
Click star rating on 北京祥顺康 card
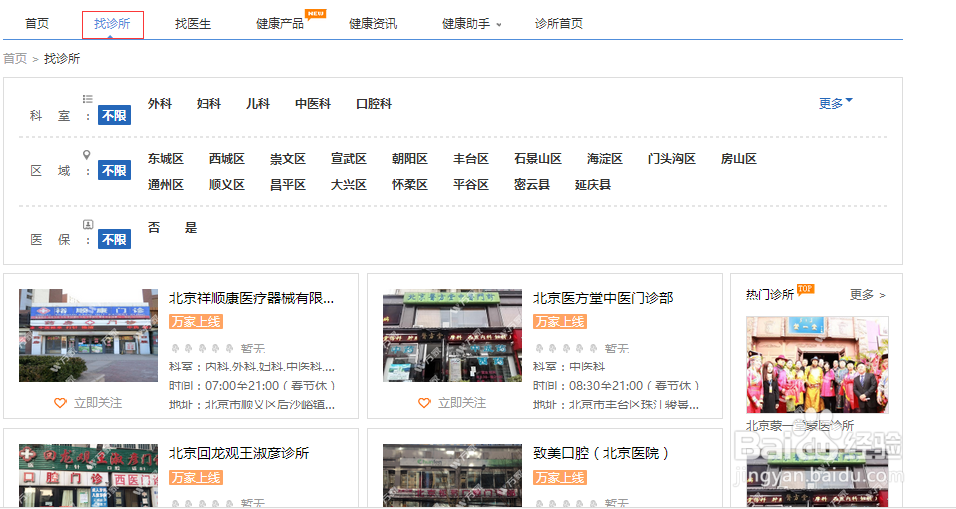202,348
